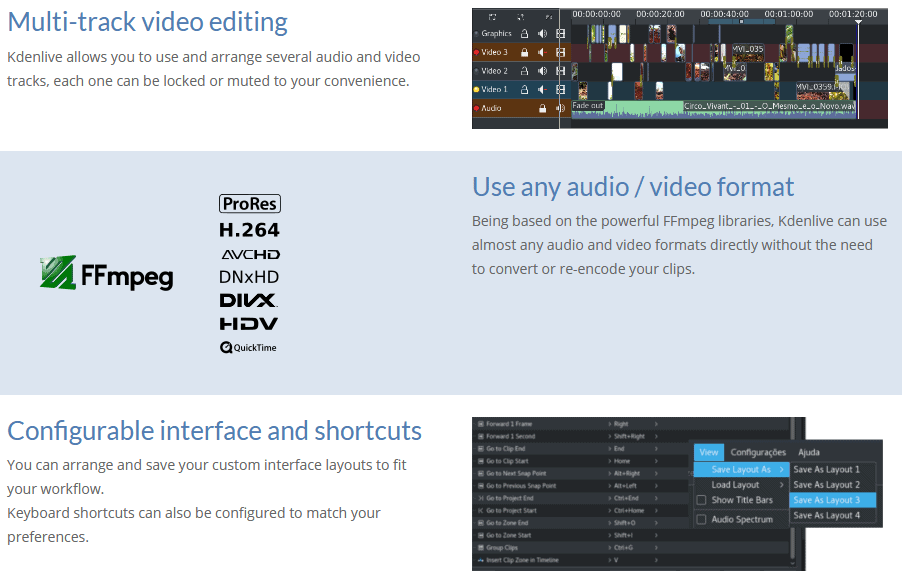Click the FFmpeg logo

pyautogui.click(x=106, y=273)
